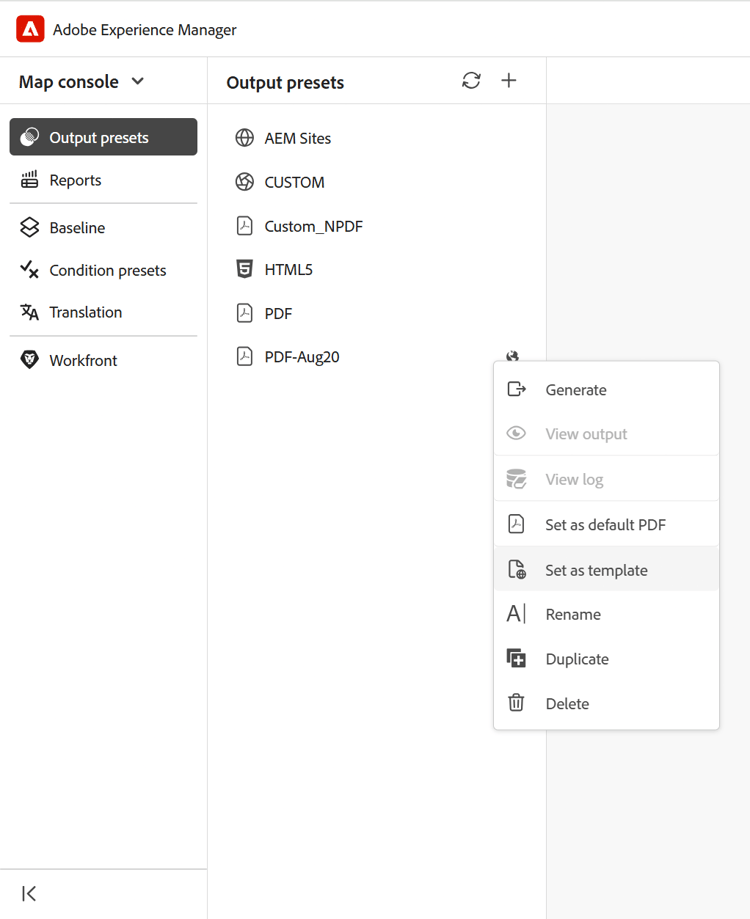Click the PDF preset file icon
Image resolution: width=750 pixels, height=919 pixels.
tap(244, 313)
